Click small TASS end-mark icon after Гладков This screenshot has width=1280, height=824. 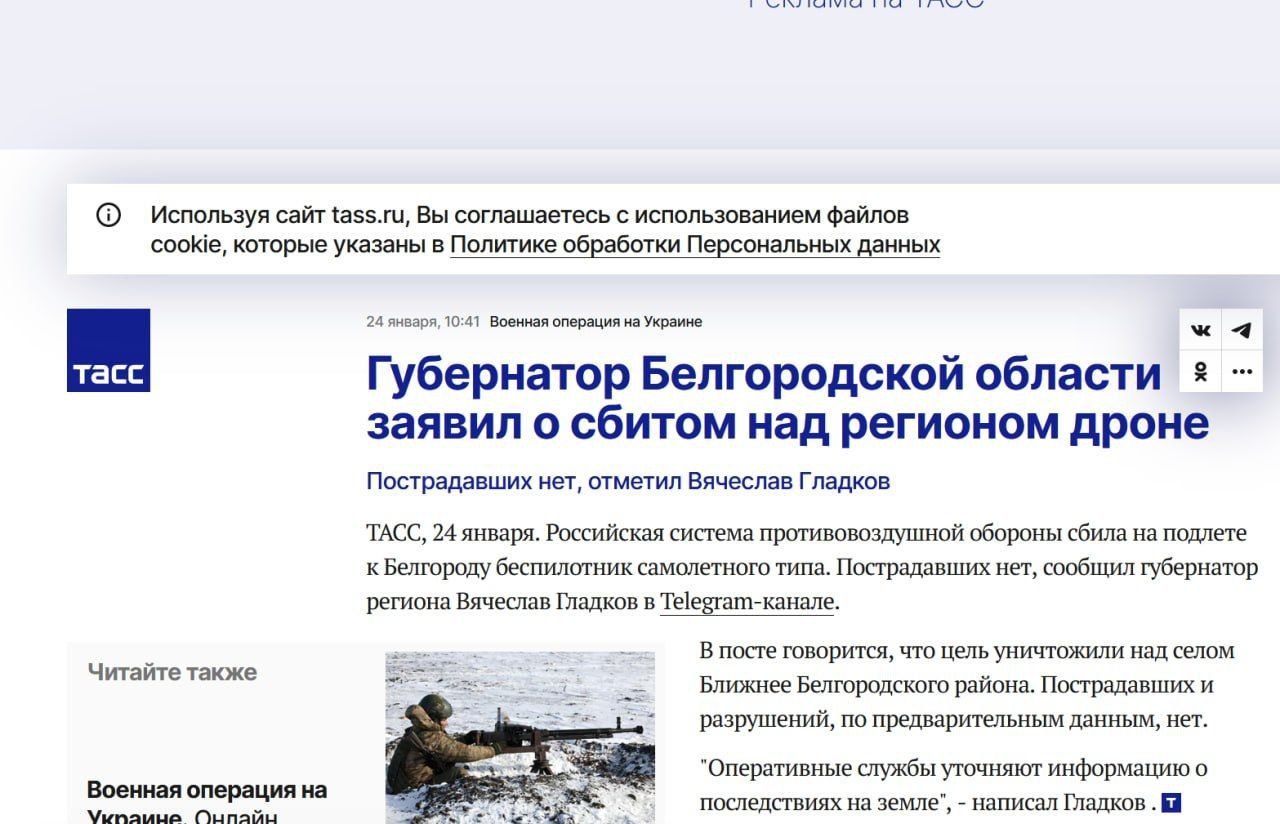1172,803
